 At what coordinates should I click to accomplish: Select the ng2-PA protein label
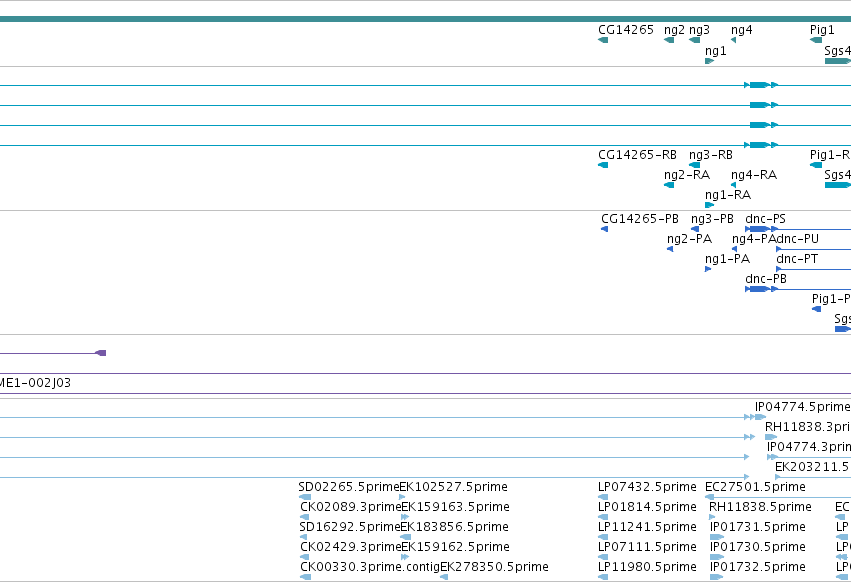[689, 239]
